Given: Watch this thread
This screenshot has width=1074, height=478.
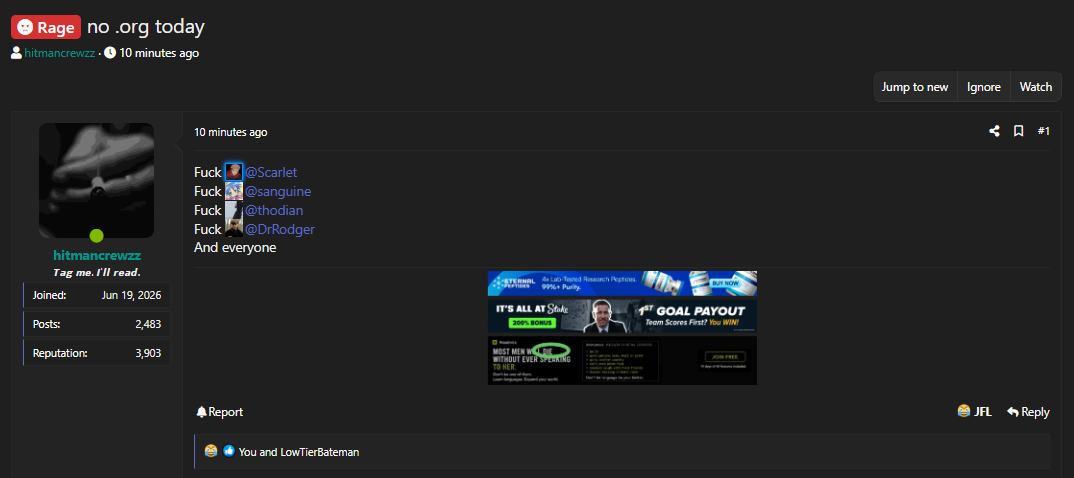Looking at the screenshot, I should point(1036,87).
